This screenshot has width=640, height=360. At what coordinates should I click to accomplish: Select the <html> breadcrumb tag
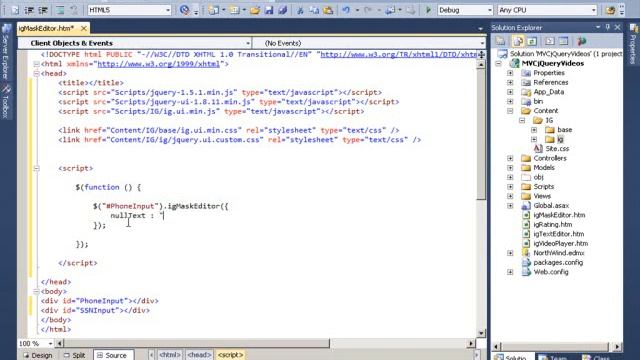(x=170, y=355)
